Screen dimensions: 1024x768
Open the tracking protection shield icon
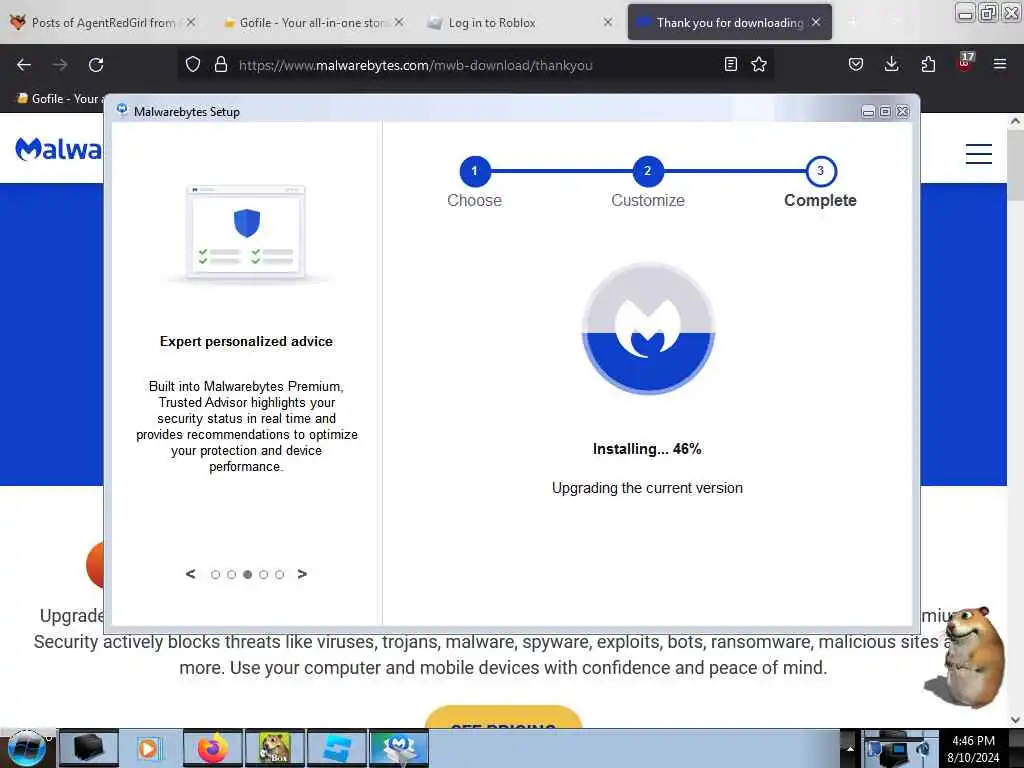pos(193,65)
